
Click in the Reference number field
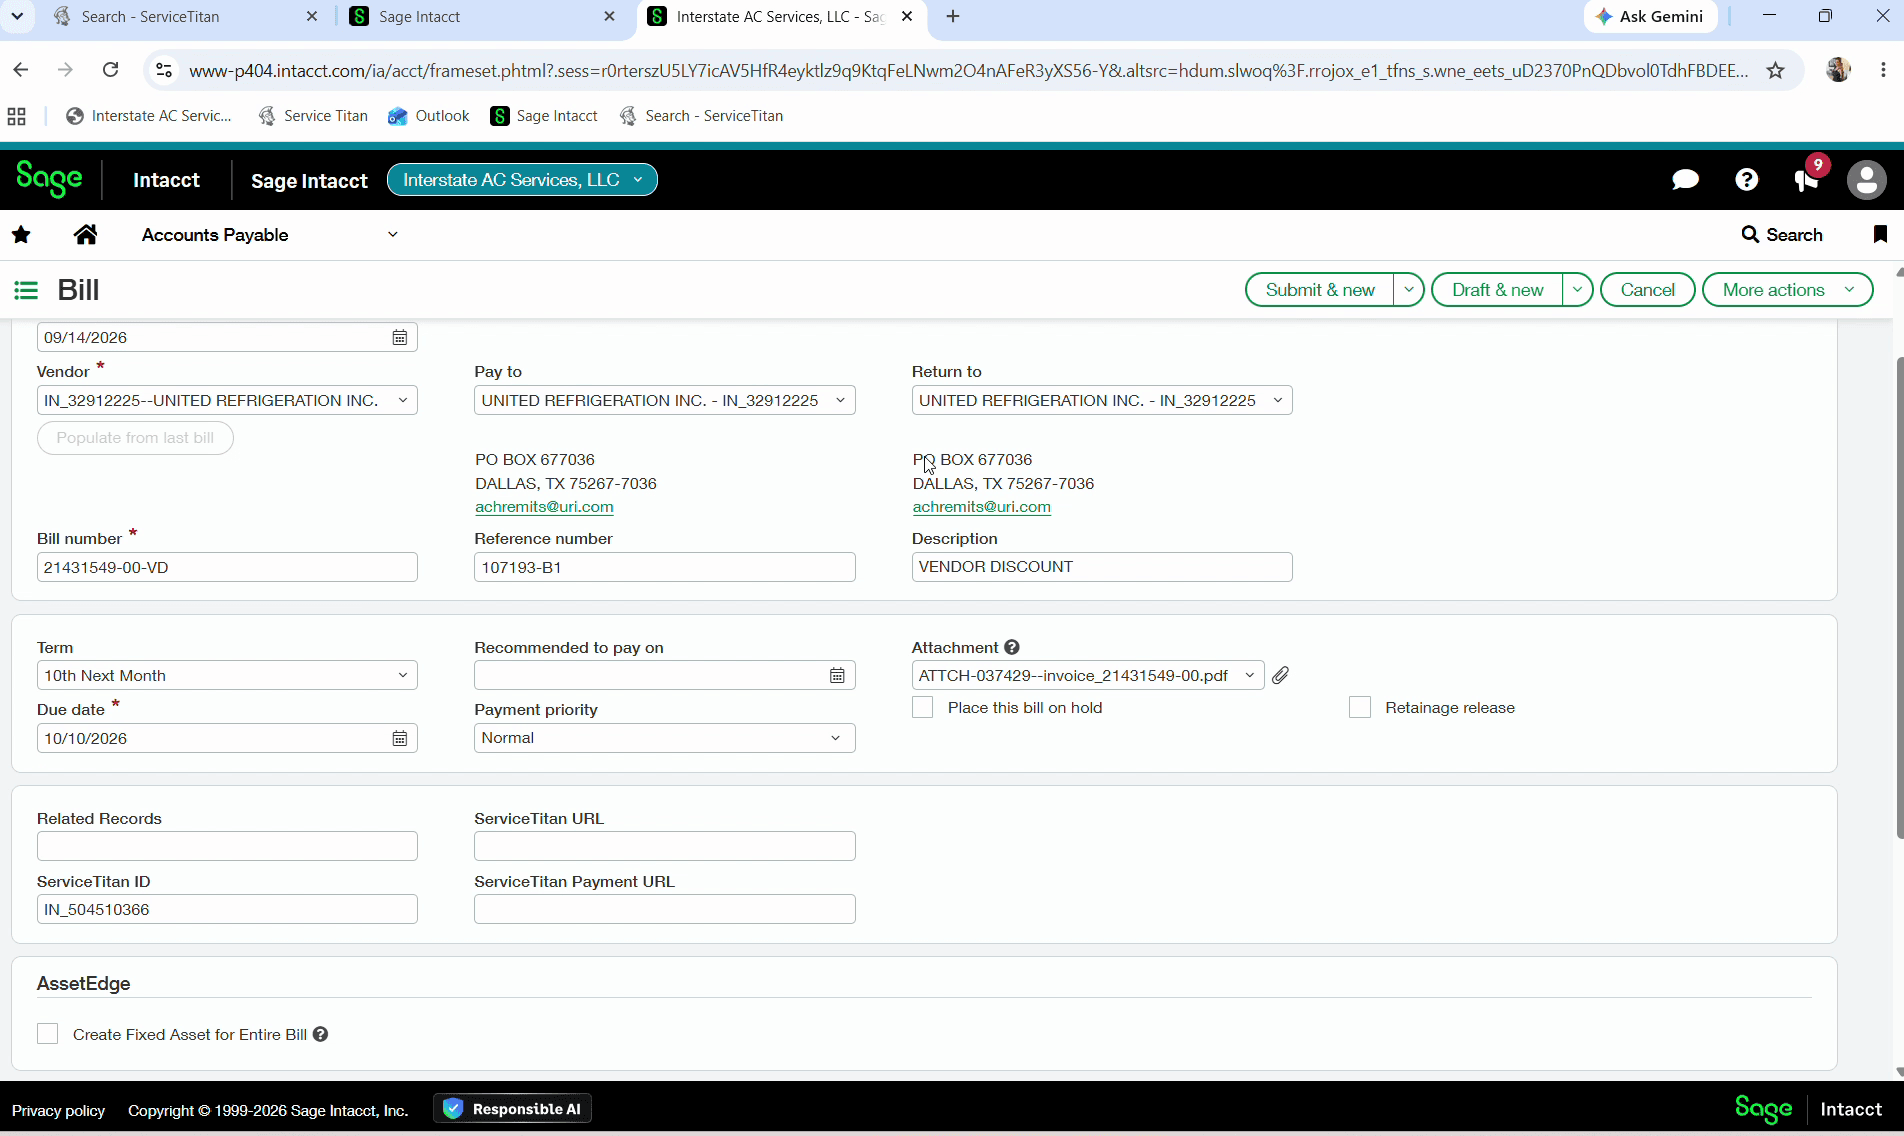click(665, 568)
